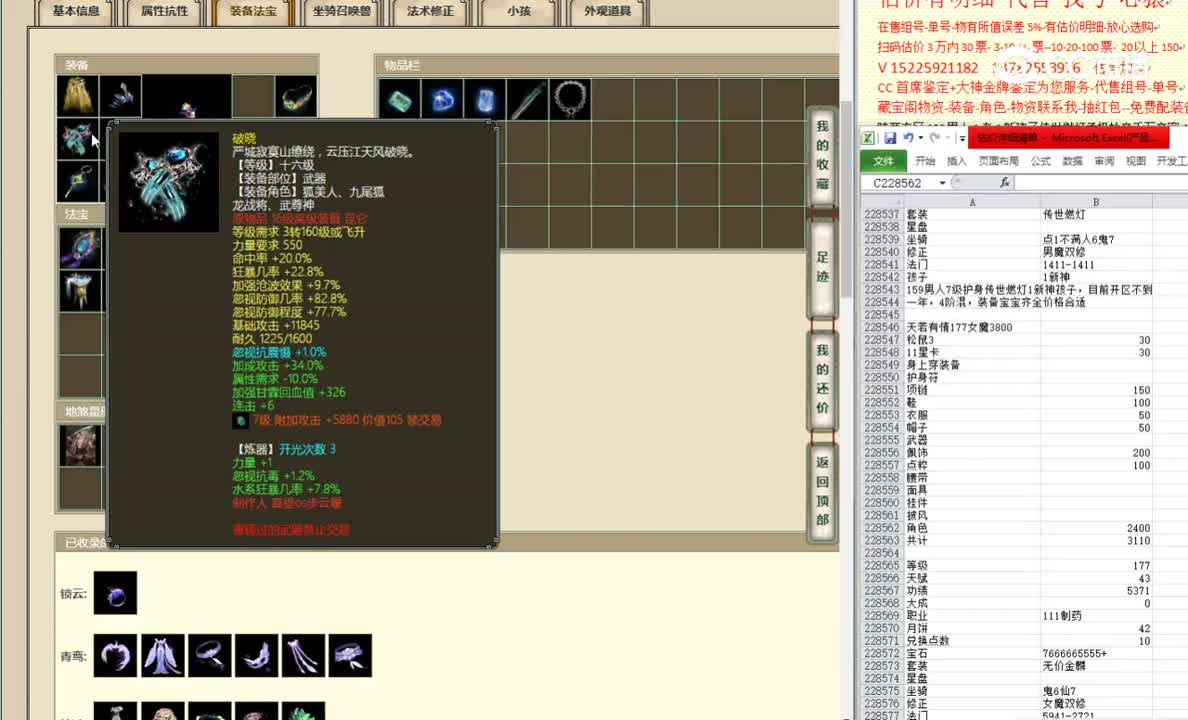This screenshot has width=1188, height=720.
Task: Switch to the 装备法宝 tab
Action: 253,11
